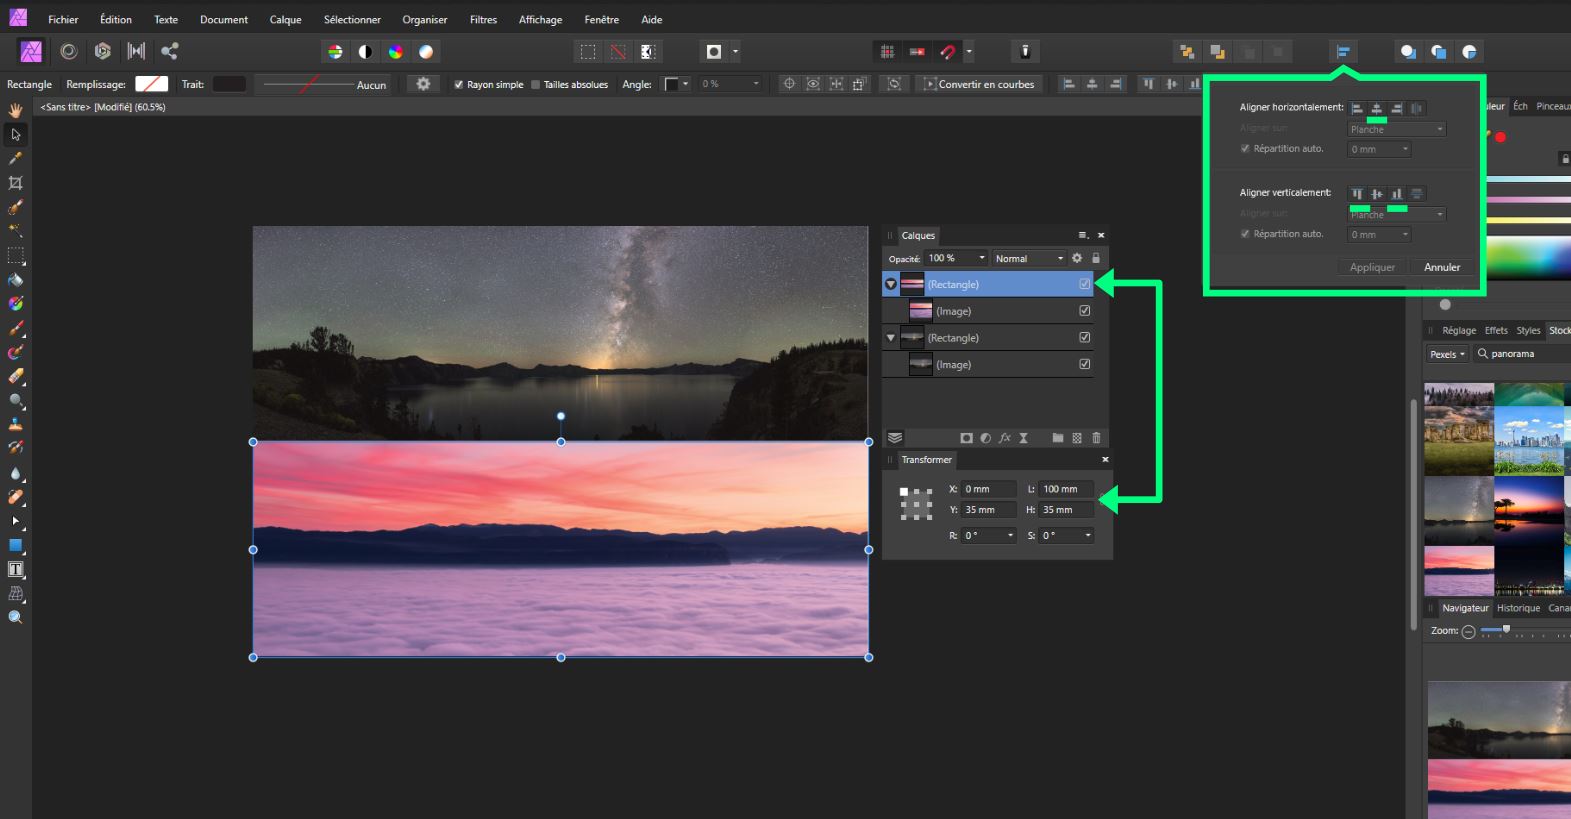Select the Hand view tool

coord(15,110)
